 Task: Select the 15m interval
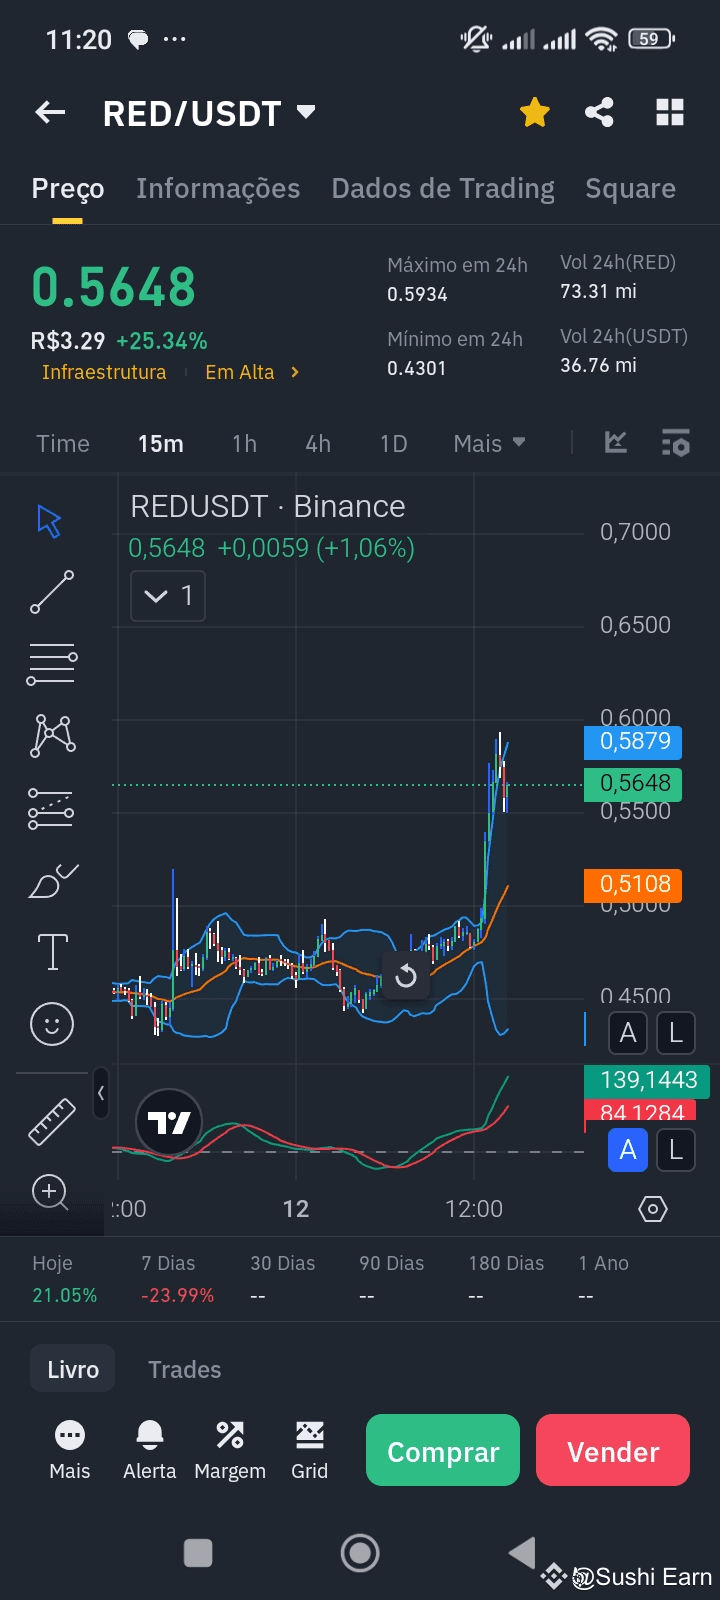tap(161, 443)
